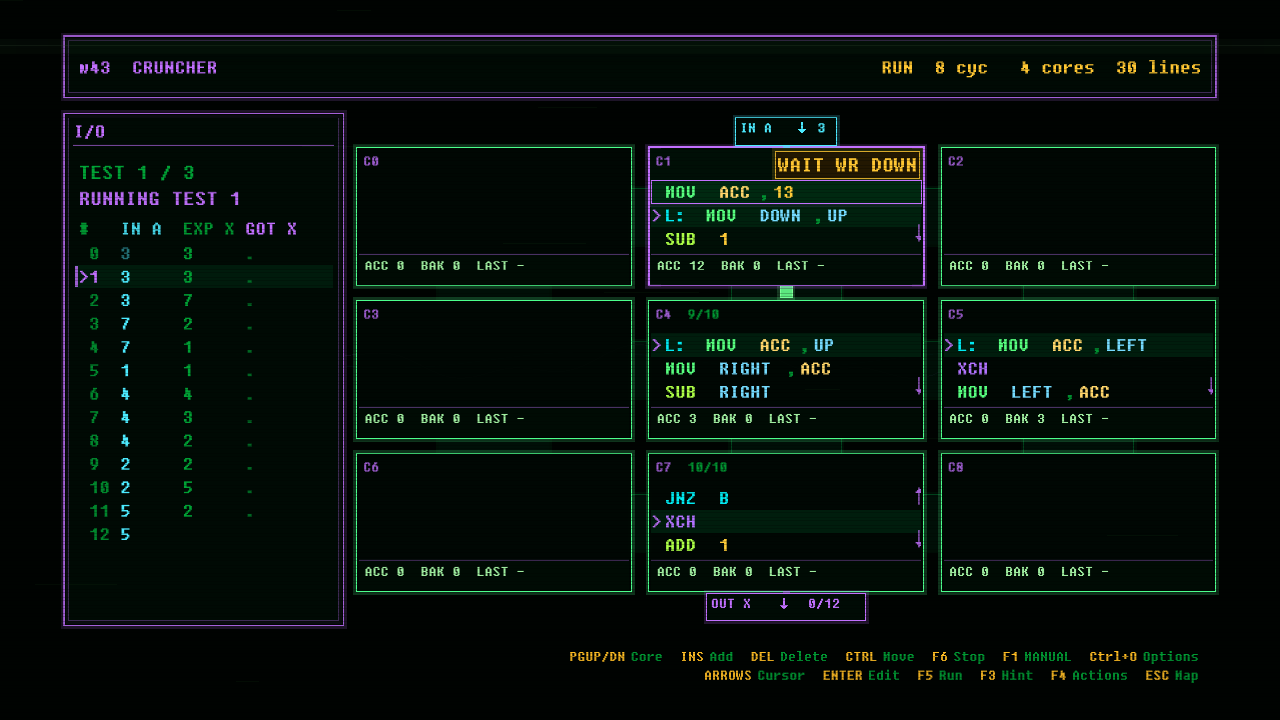
Task: Select I/O row 2 expecting 7
Action: [x=204, y=301]
